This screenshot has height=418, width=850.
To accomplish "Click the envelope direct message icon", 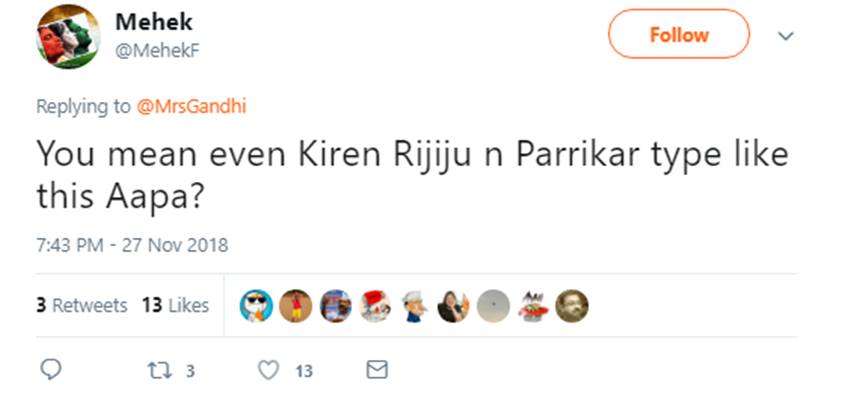I will (x=376, y=370).
